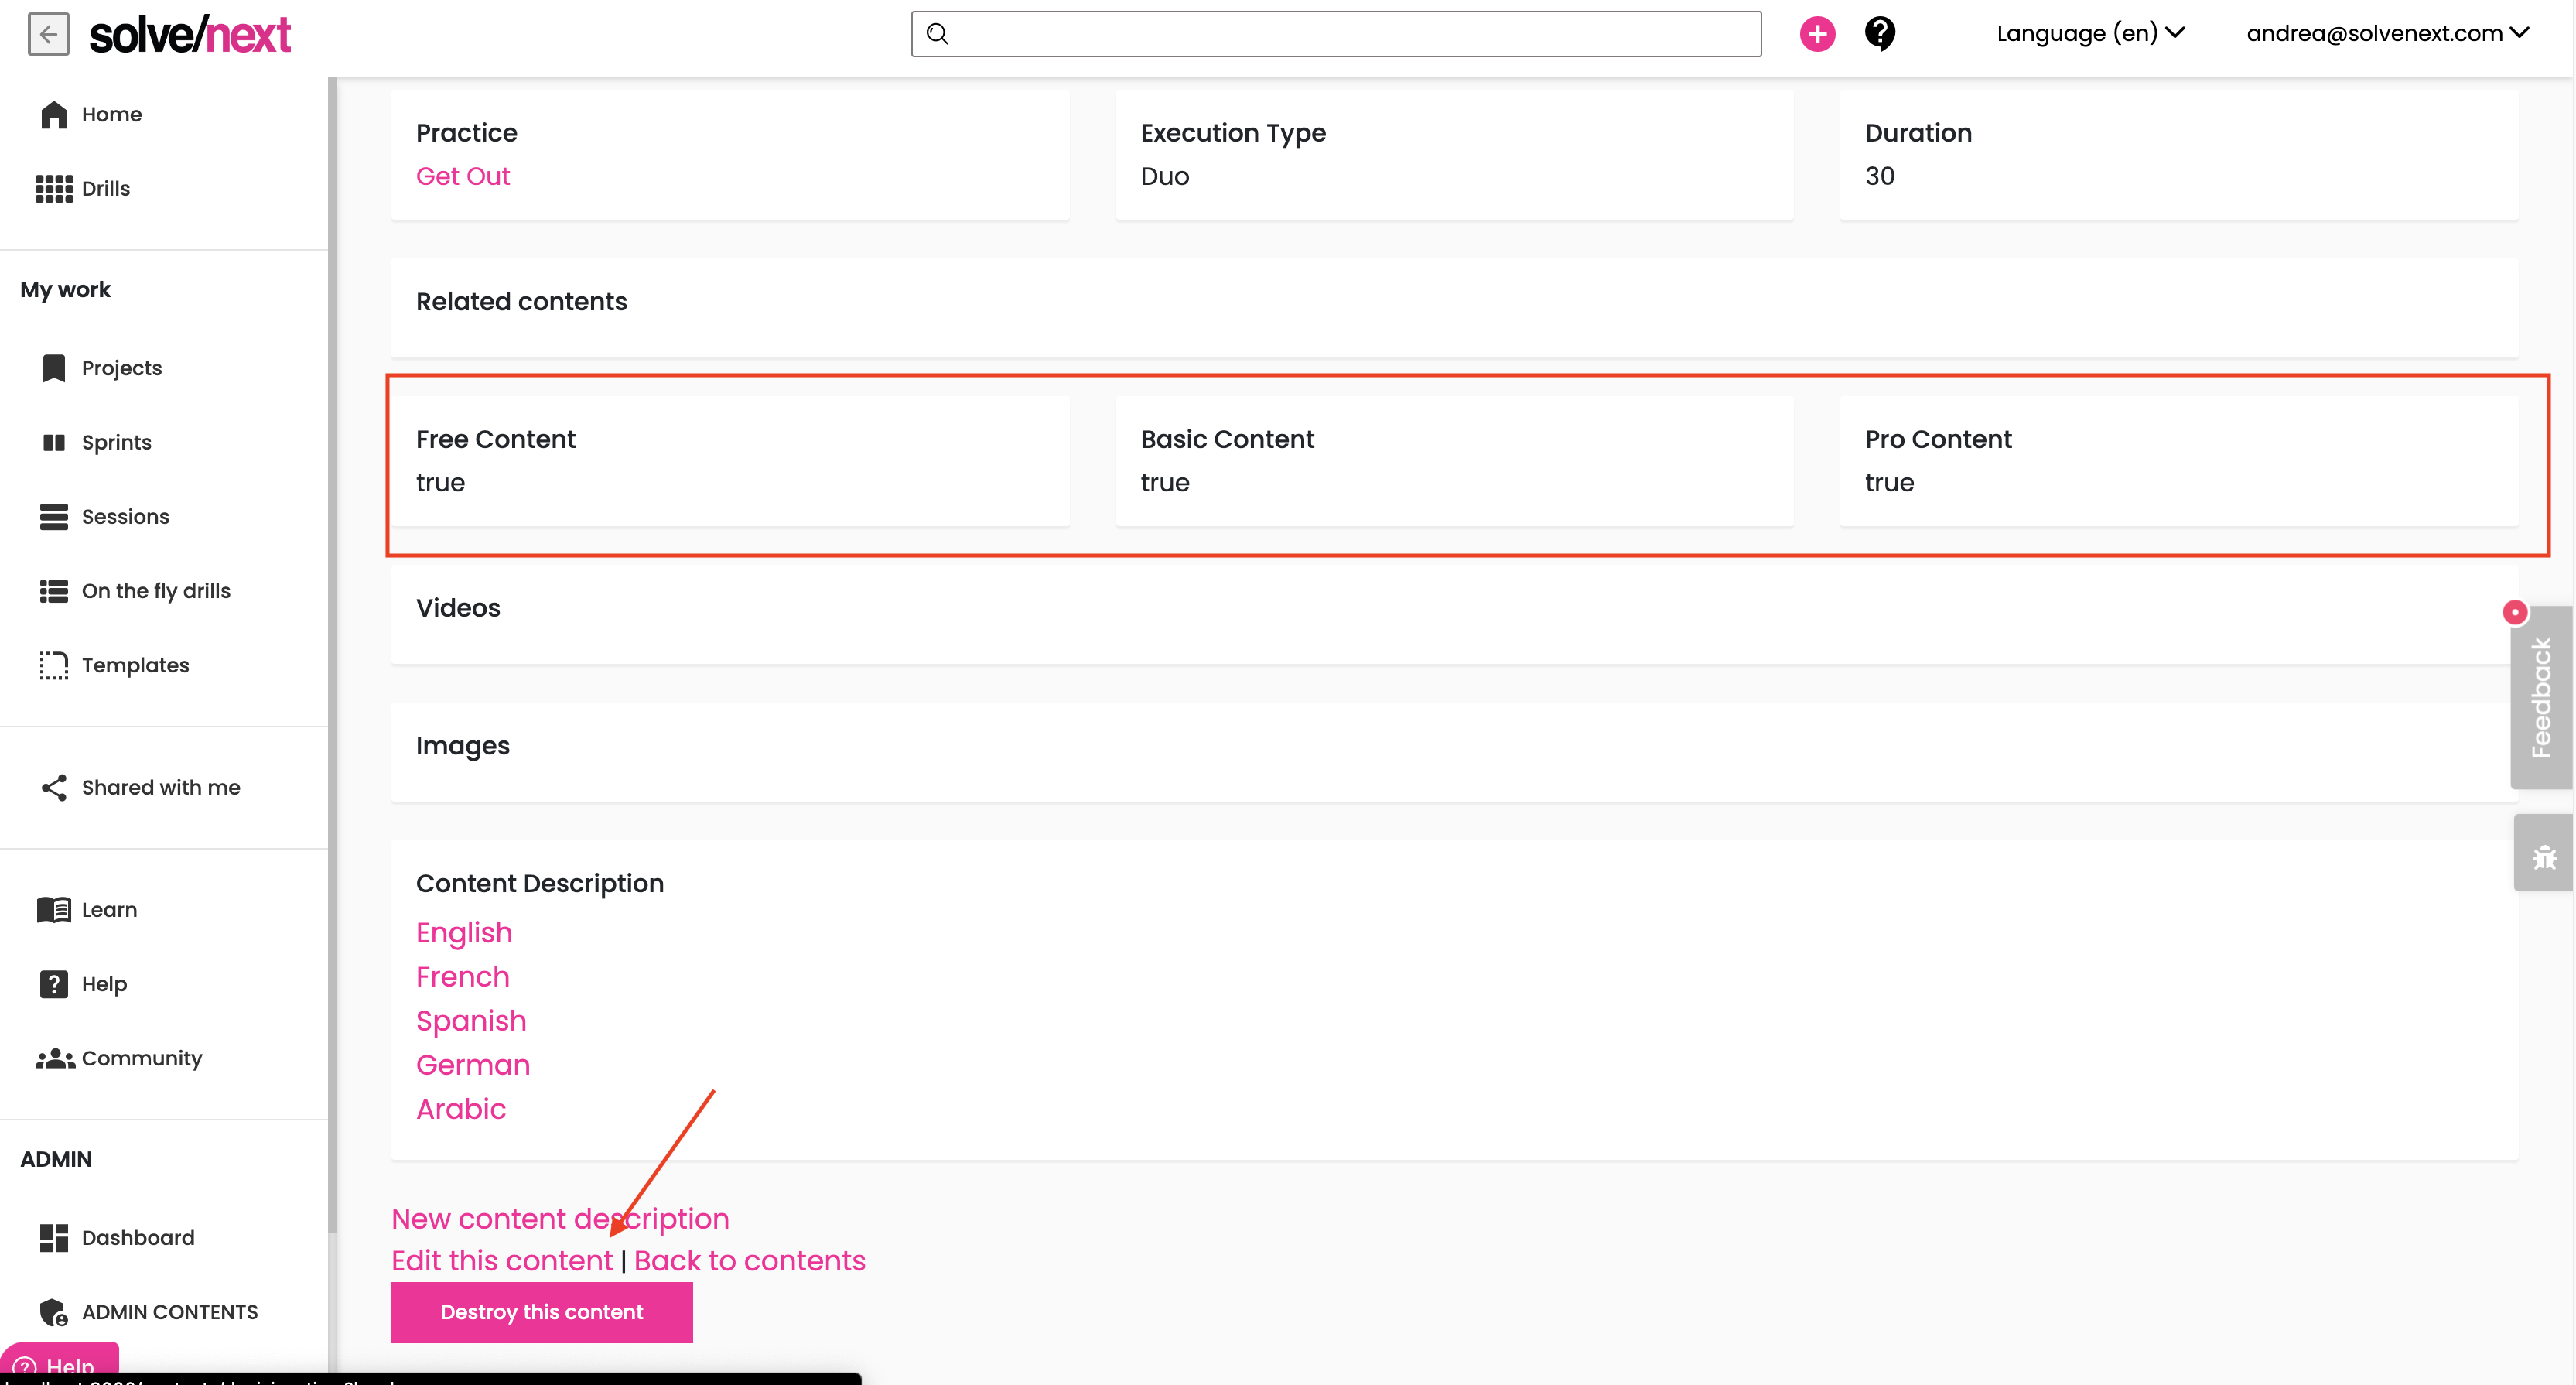Open the Feedback side tab

[2541, 698]
